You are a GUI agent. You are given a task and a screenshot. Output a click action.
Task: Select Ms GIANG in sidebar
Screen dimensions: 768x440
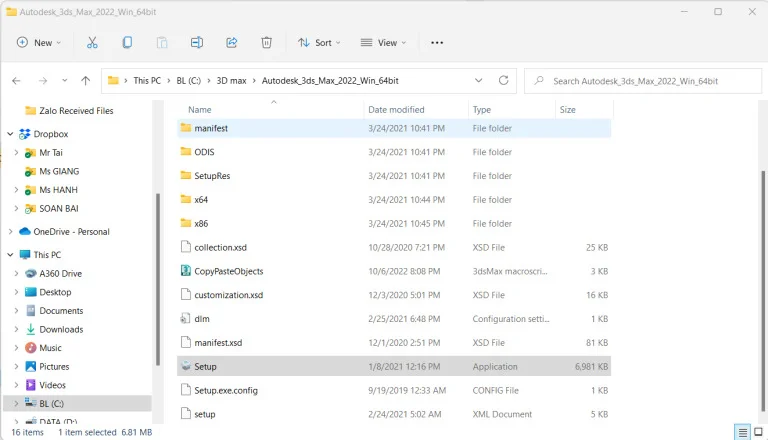(59, 171)
